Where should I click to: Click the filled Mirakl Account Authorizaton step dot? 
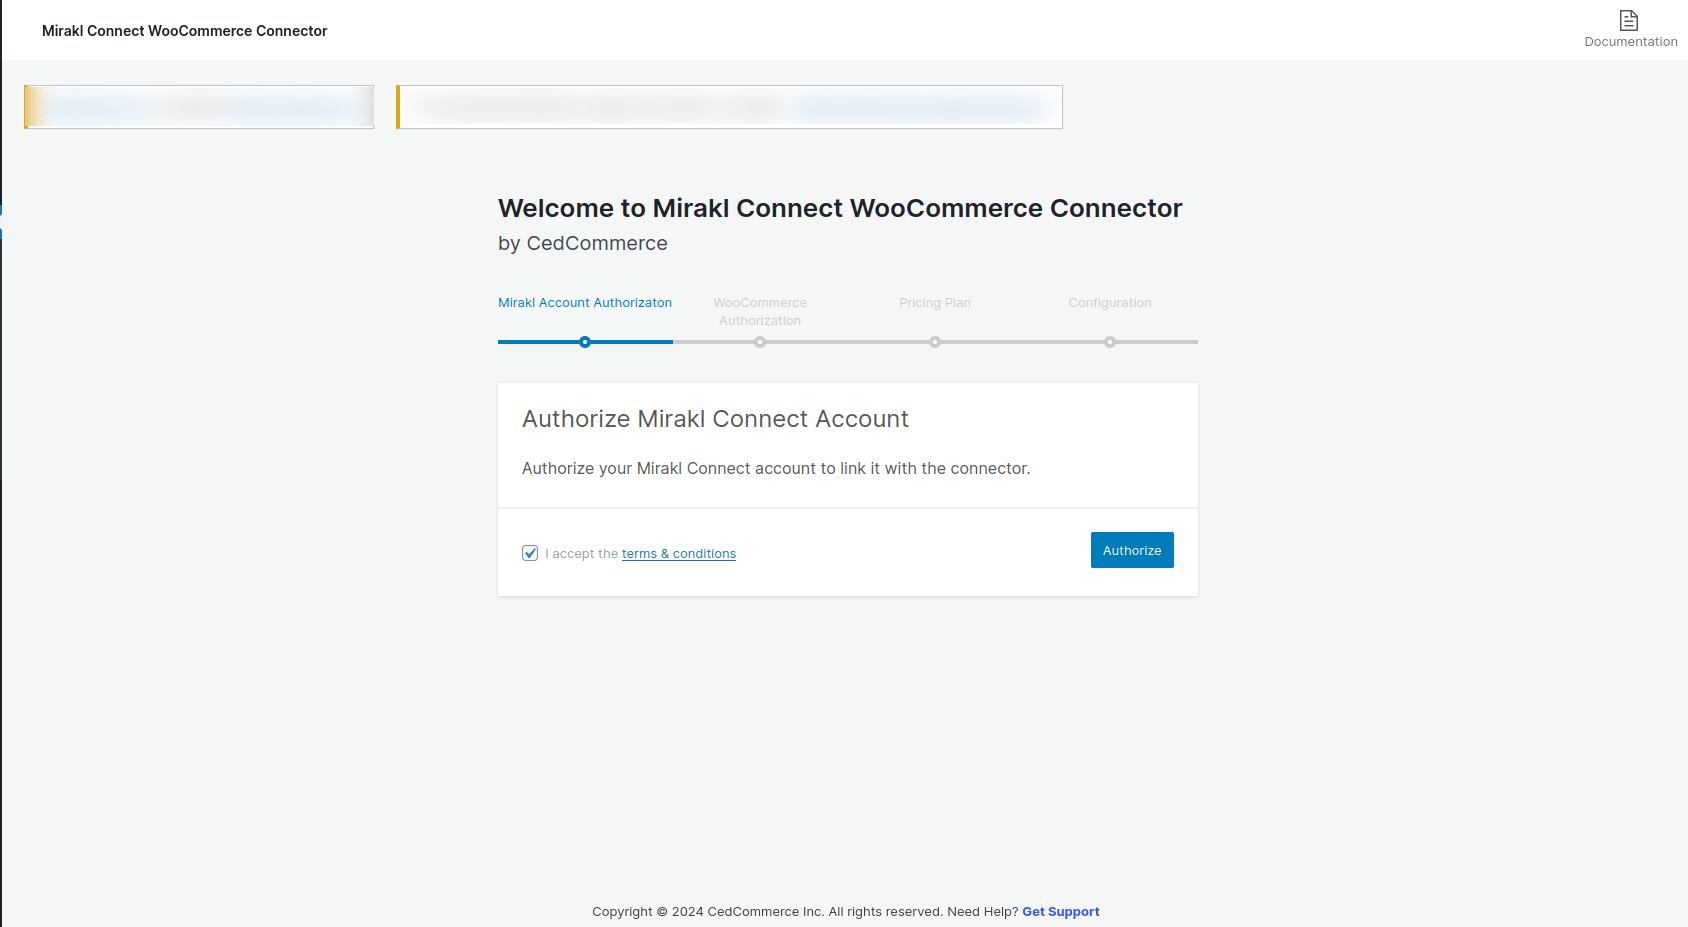(x=585, y=341)
